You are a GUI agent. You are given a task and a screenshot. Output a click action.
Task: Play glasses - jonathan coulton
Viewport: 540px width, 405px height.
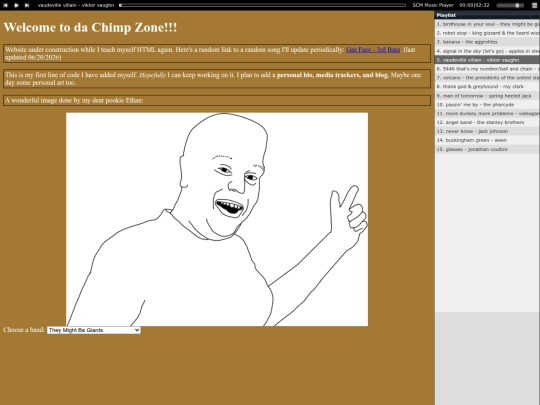(x=487, y=149)
